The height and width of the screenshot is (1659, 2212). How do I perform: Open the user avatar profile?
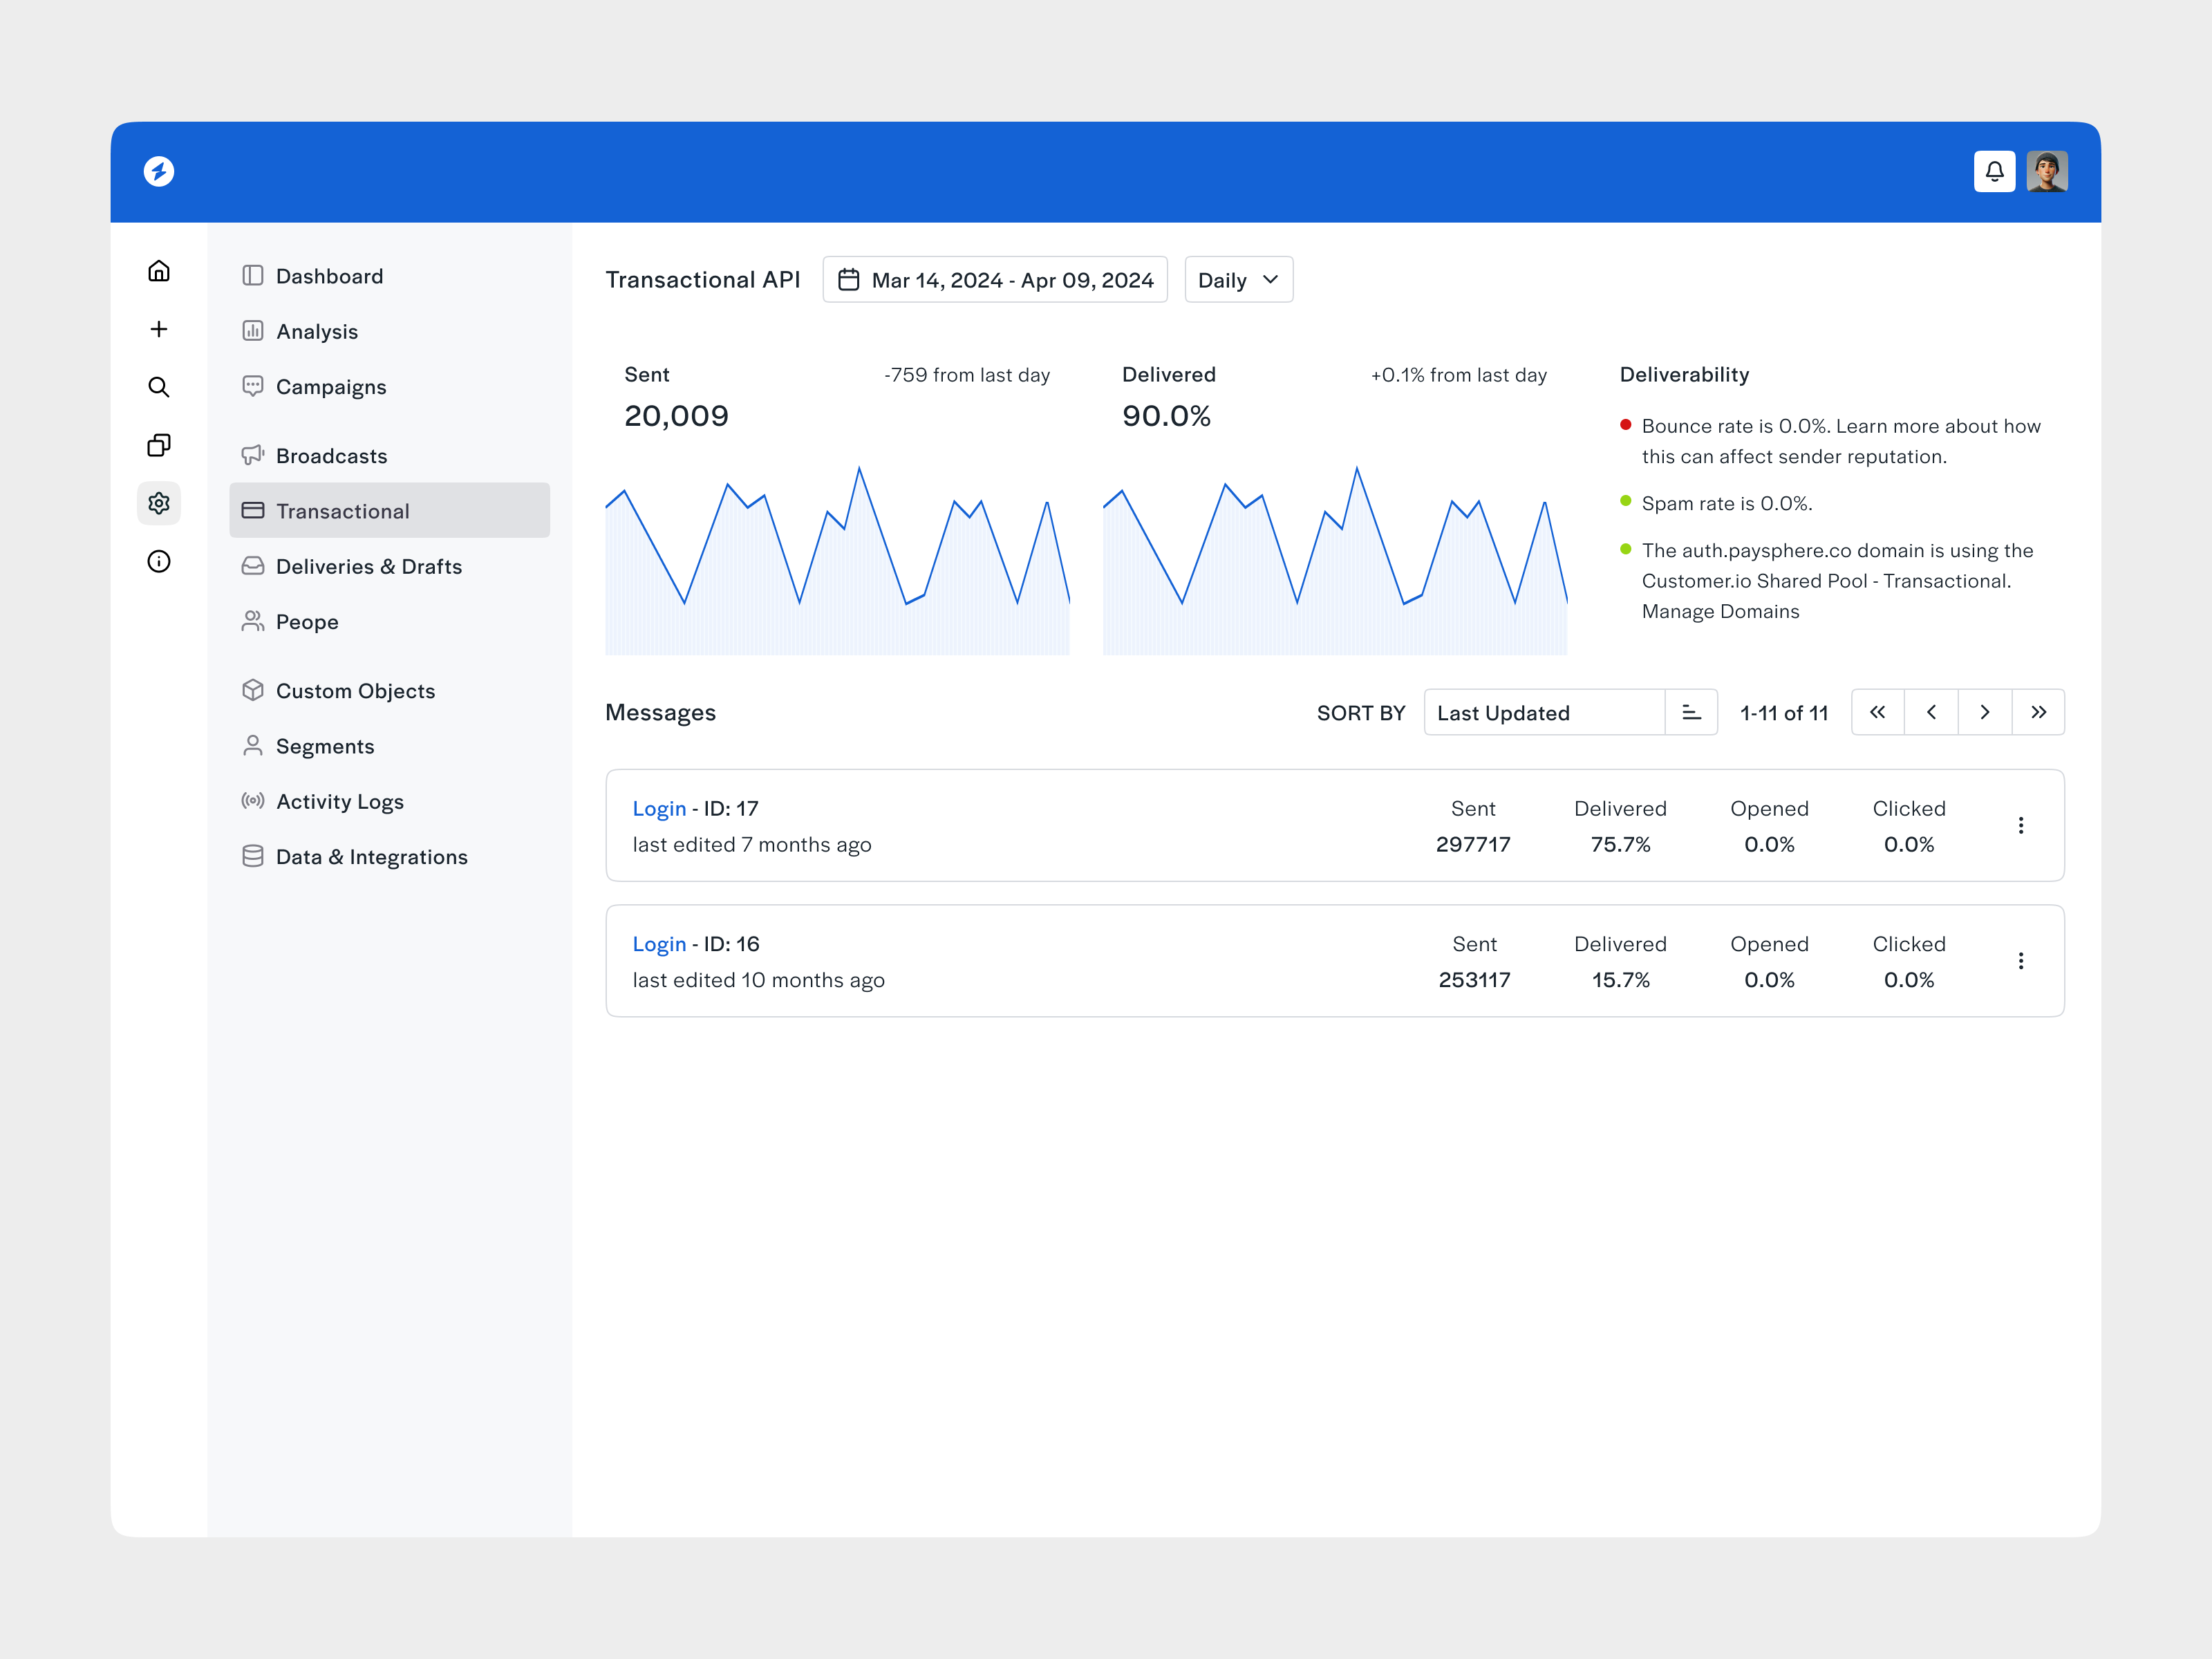[x=2046, y=171]
